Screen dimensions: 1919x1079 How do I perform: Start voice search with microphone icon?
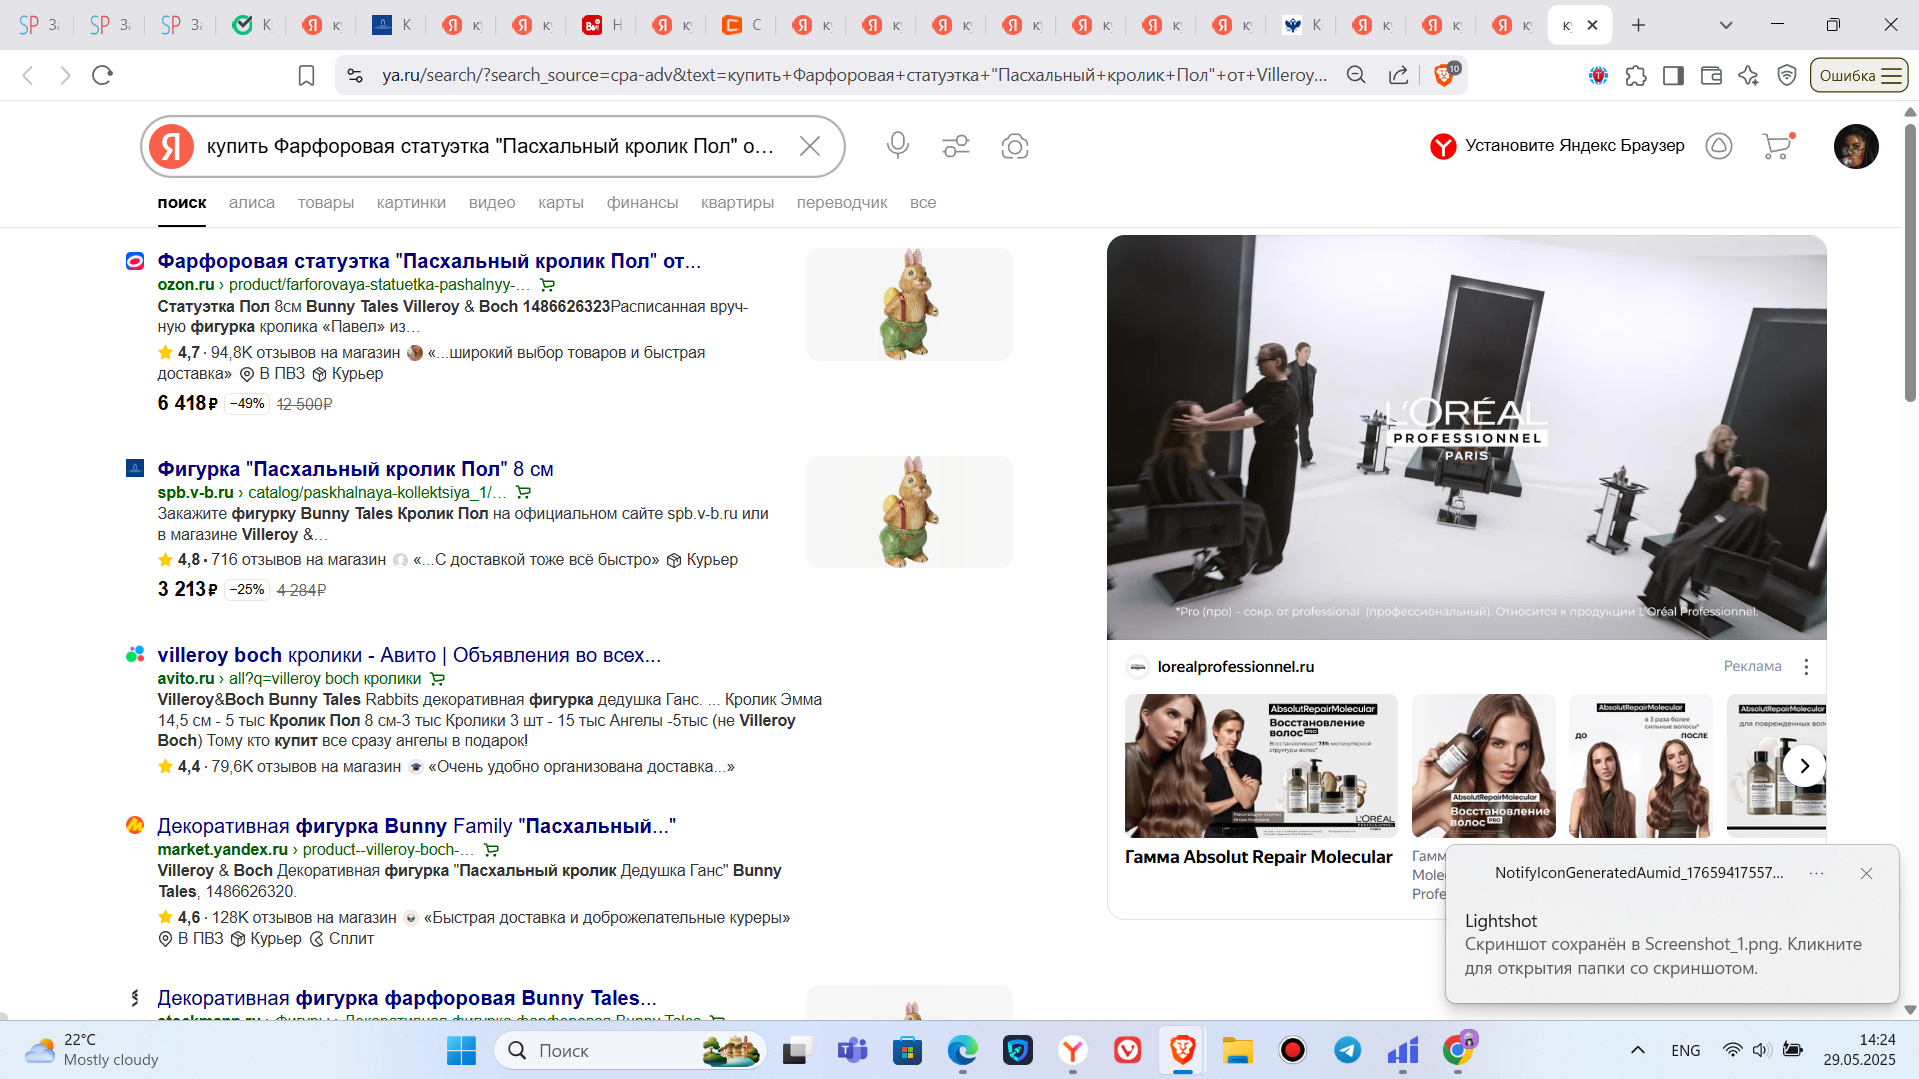point(897,146)
